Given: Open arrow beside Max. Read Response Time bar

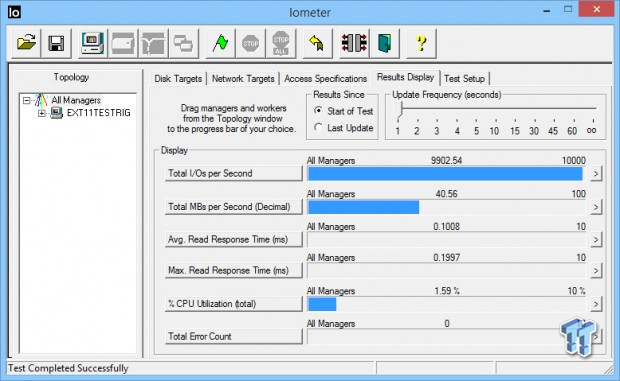Looking at the screenshot, I should (596, 271).
